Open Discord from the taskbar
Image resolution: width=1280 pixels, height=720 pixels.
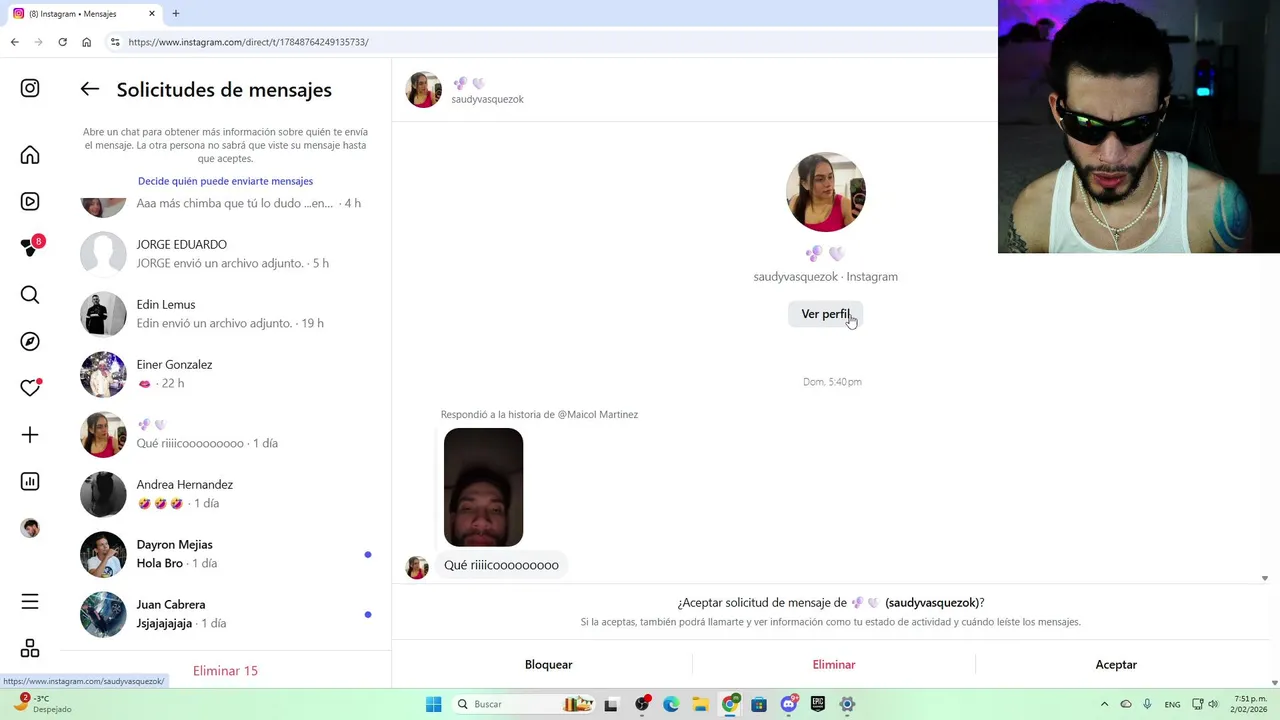(789, 704)
